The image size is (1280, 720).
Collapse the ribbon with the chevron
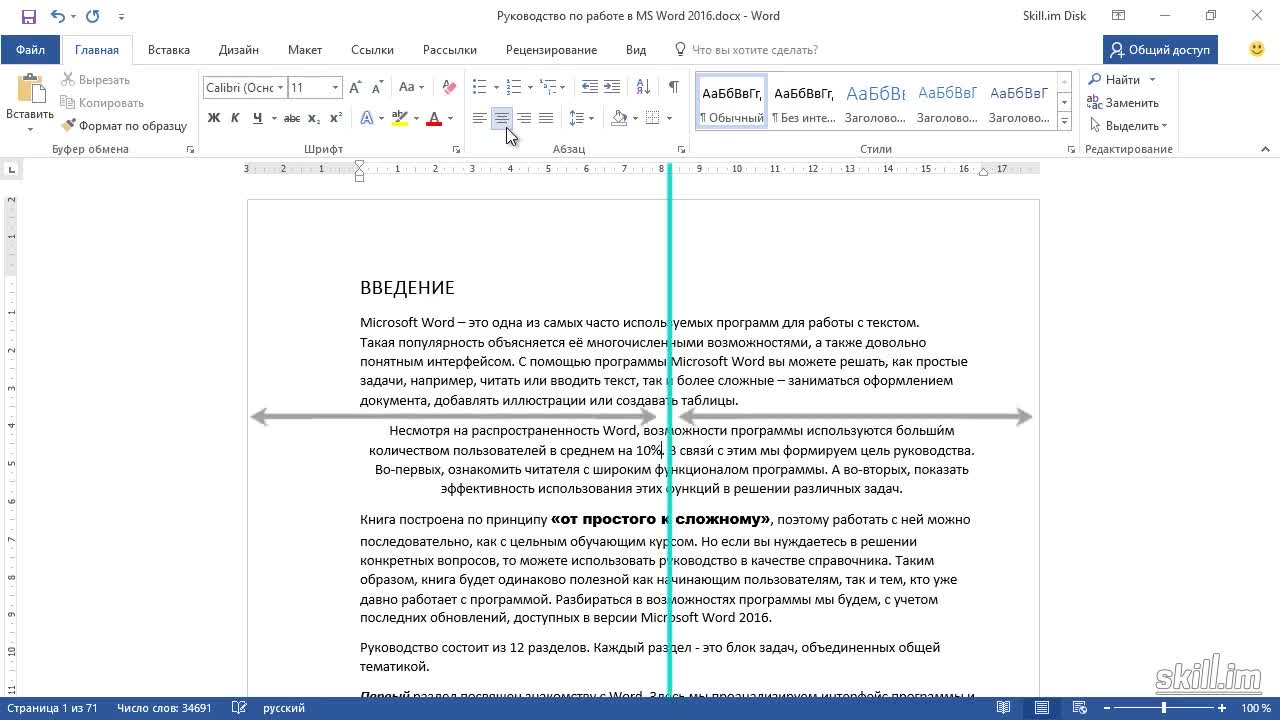coord(1265,149)
